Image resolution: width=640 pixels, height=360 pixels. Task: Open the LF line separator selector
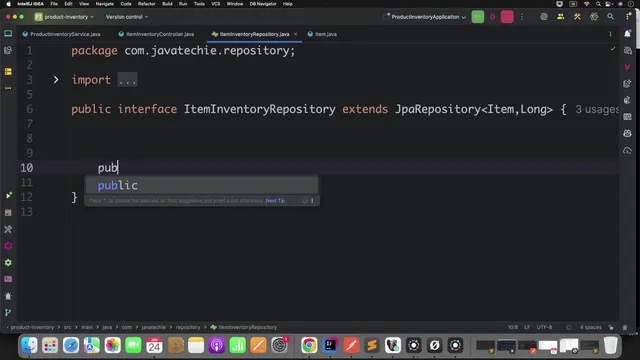[527, 327]
